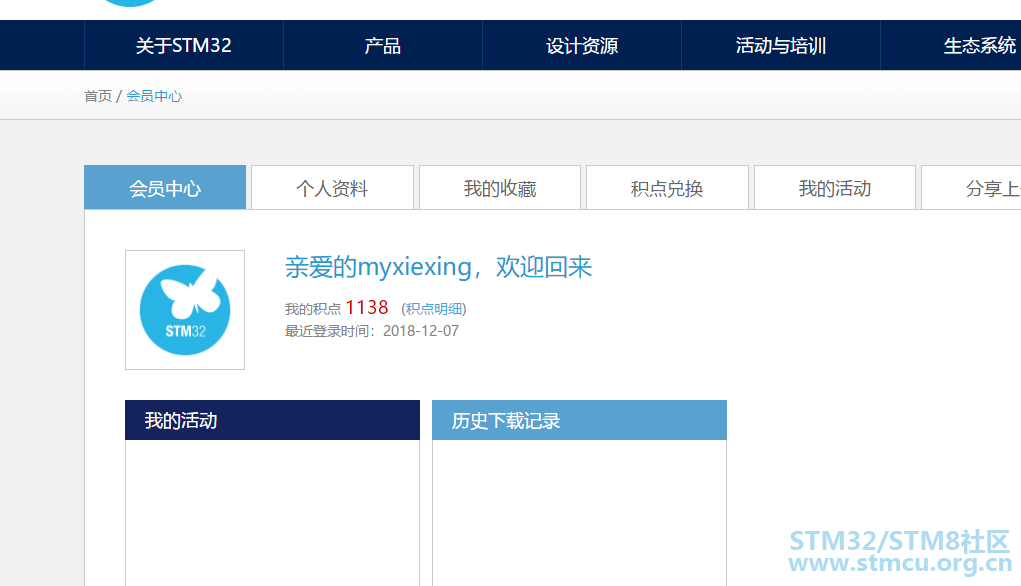Viewport: 1021px width, 586px height.
Task: Click the 亲爱的myxiexing welcome heading
Action: coord(438,267)
